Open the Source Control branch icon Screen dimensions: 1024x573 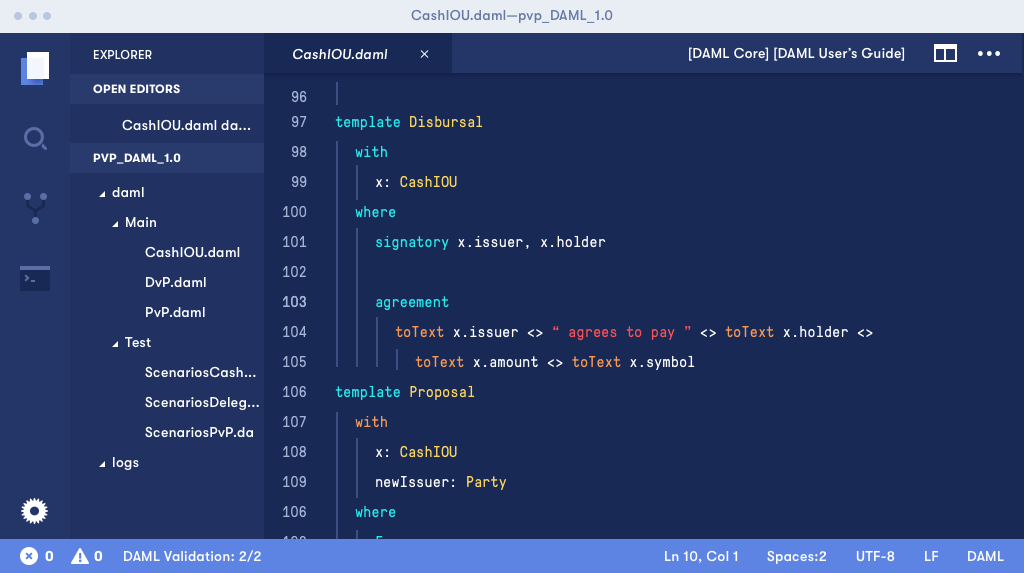click(x=35, y=208)
